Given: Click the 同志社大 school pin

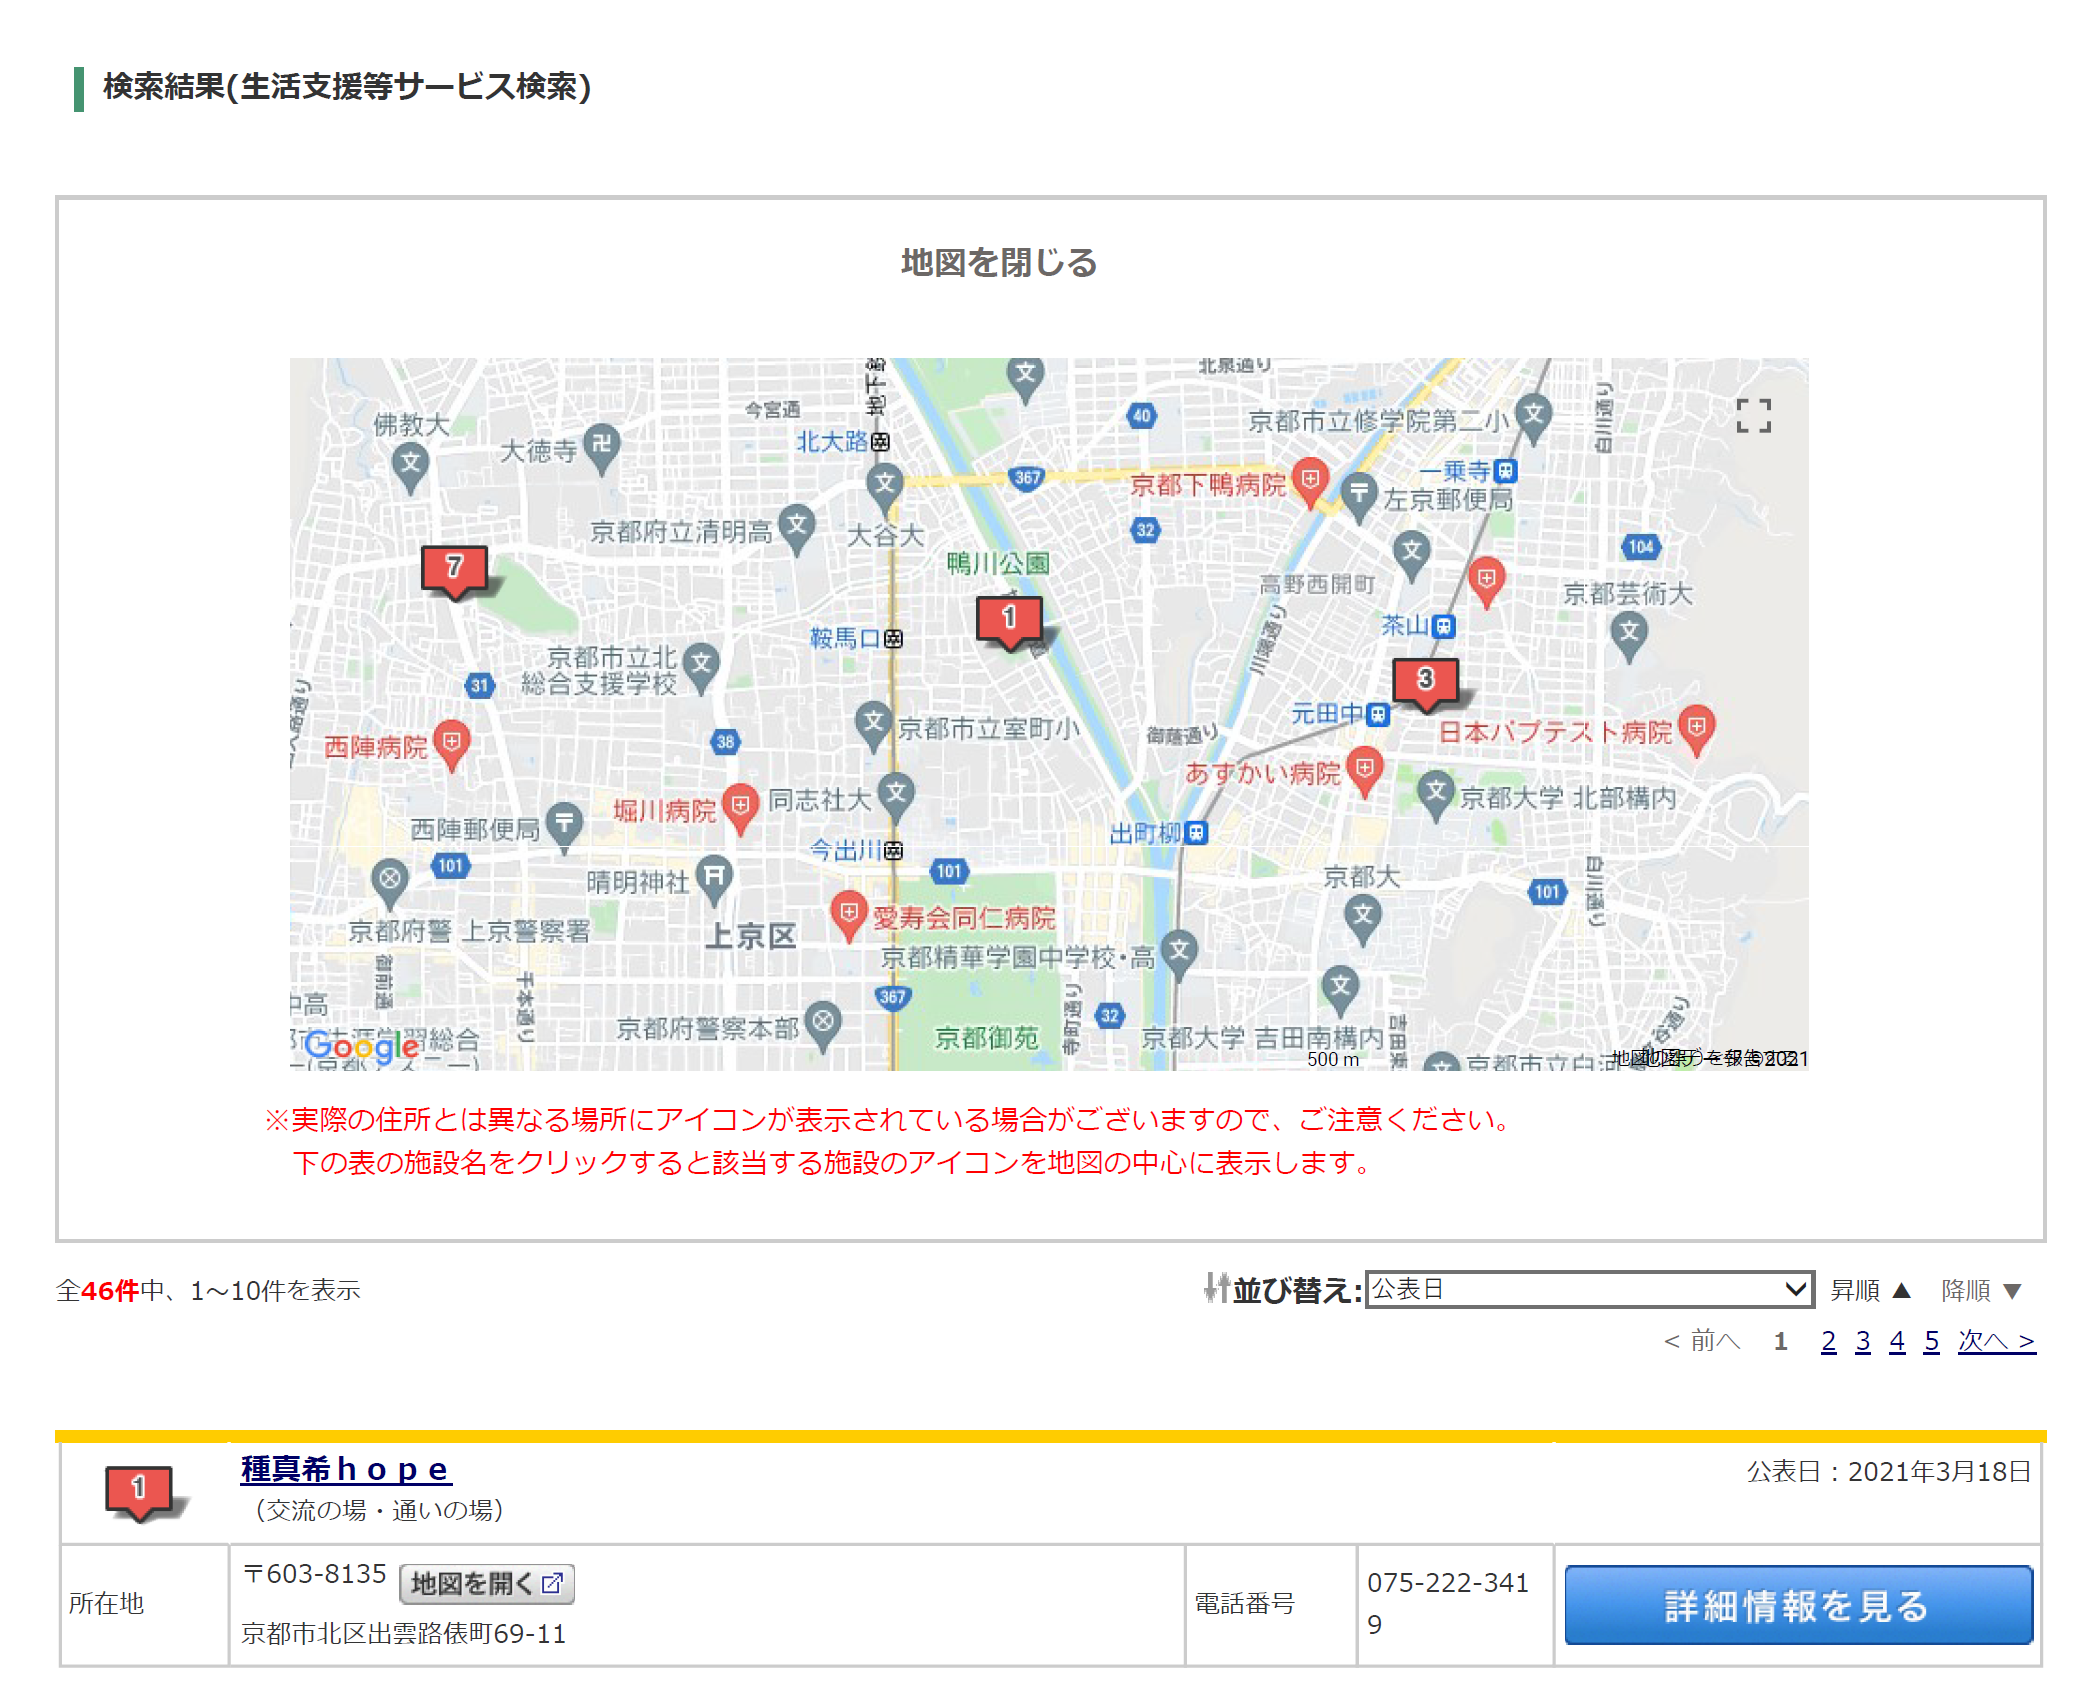Looking at the screenshot, I should coord(897,797).
